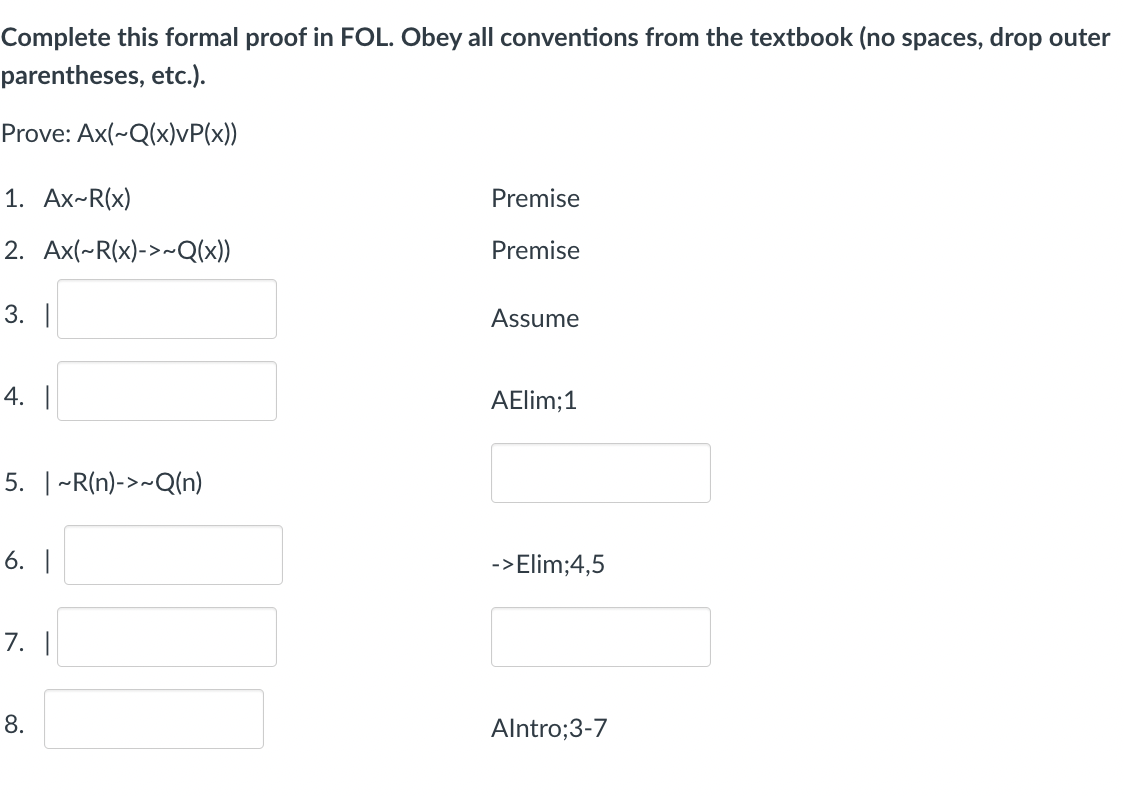Click the 'Prove: Ax(~Q(x)vP(x))' goal text

click(119, 134)
